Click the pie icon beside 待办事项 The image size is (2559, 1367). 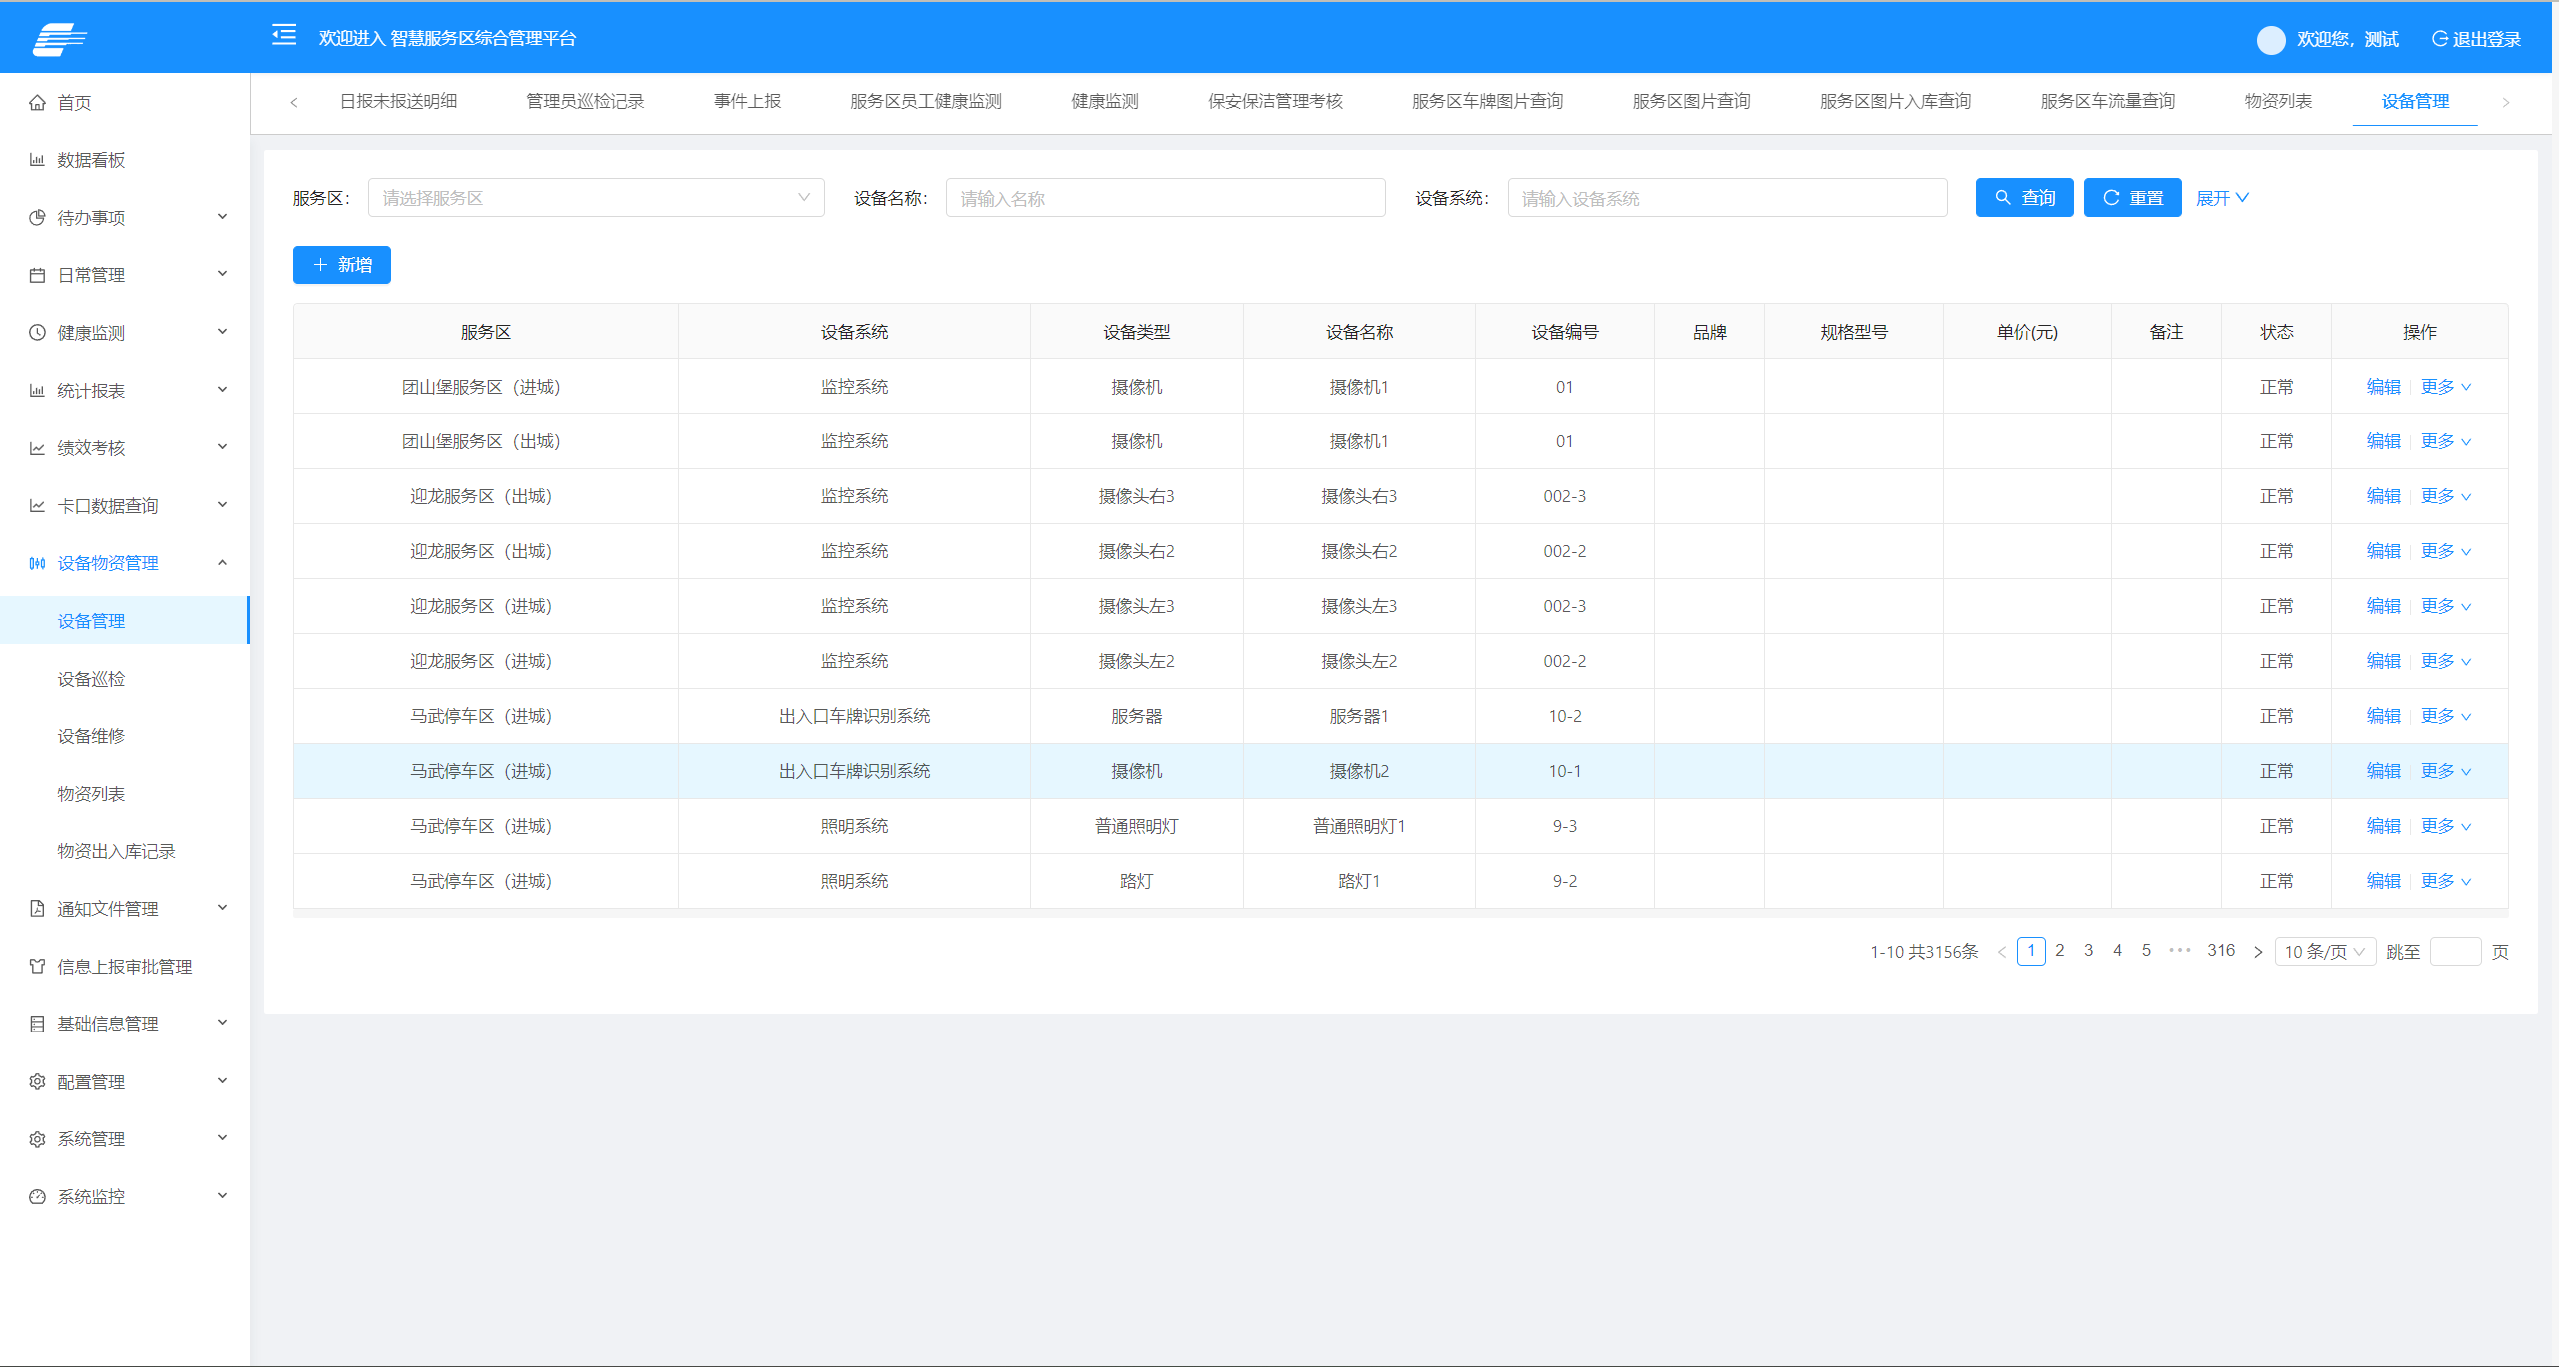(x=37, y=218)
